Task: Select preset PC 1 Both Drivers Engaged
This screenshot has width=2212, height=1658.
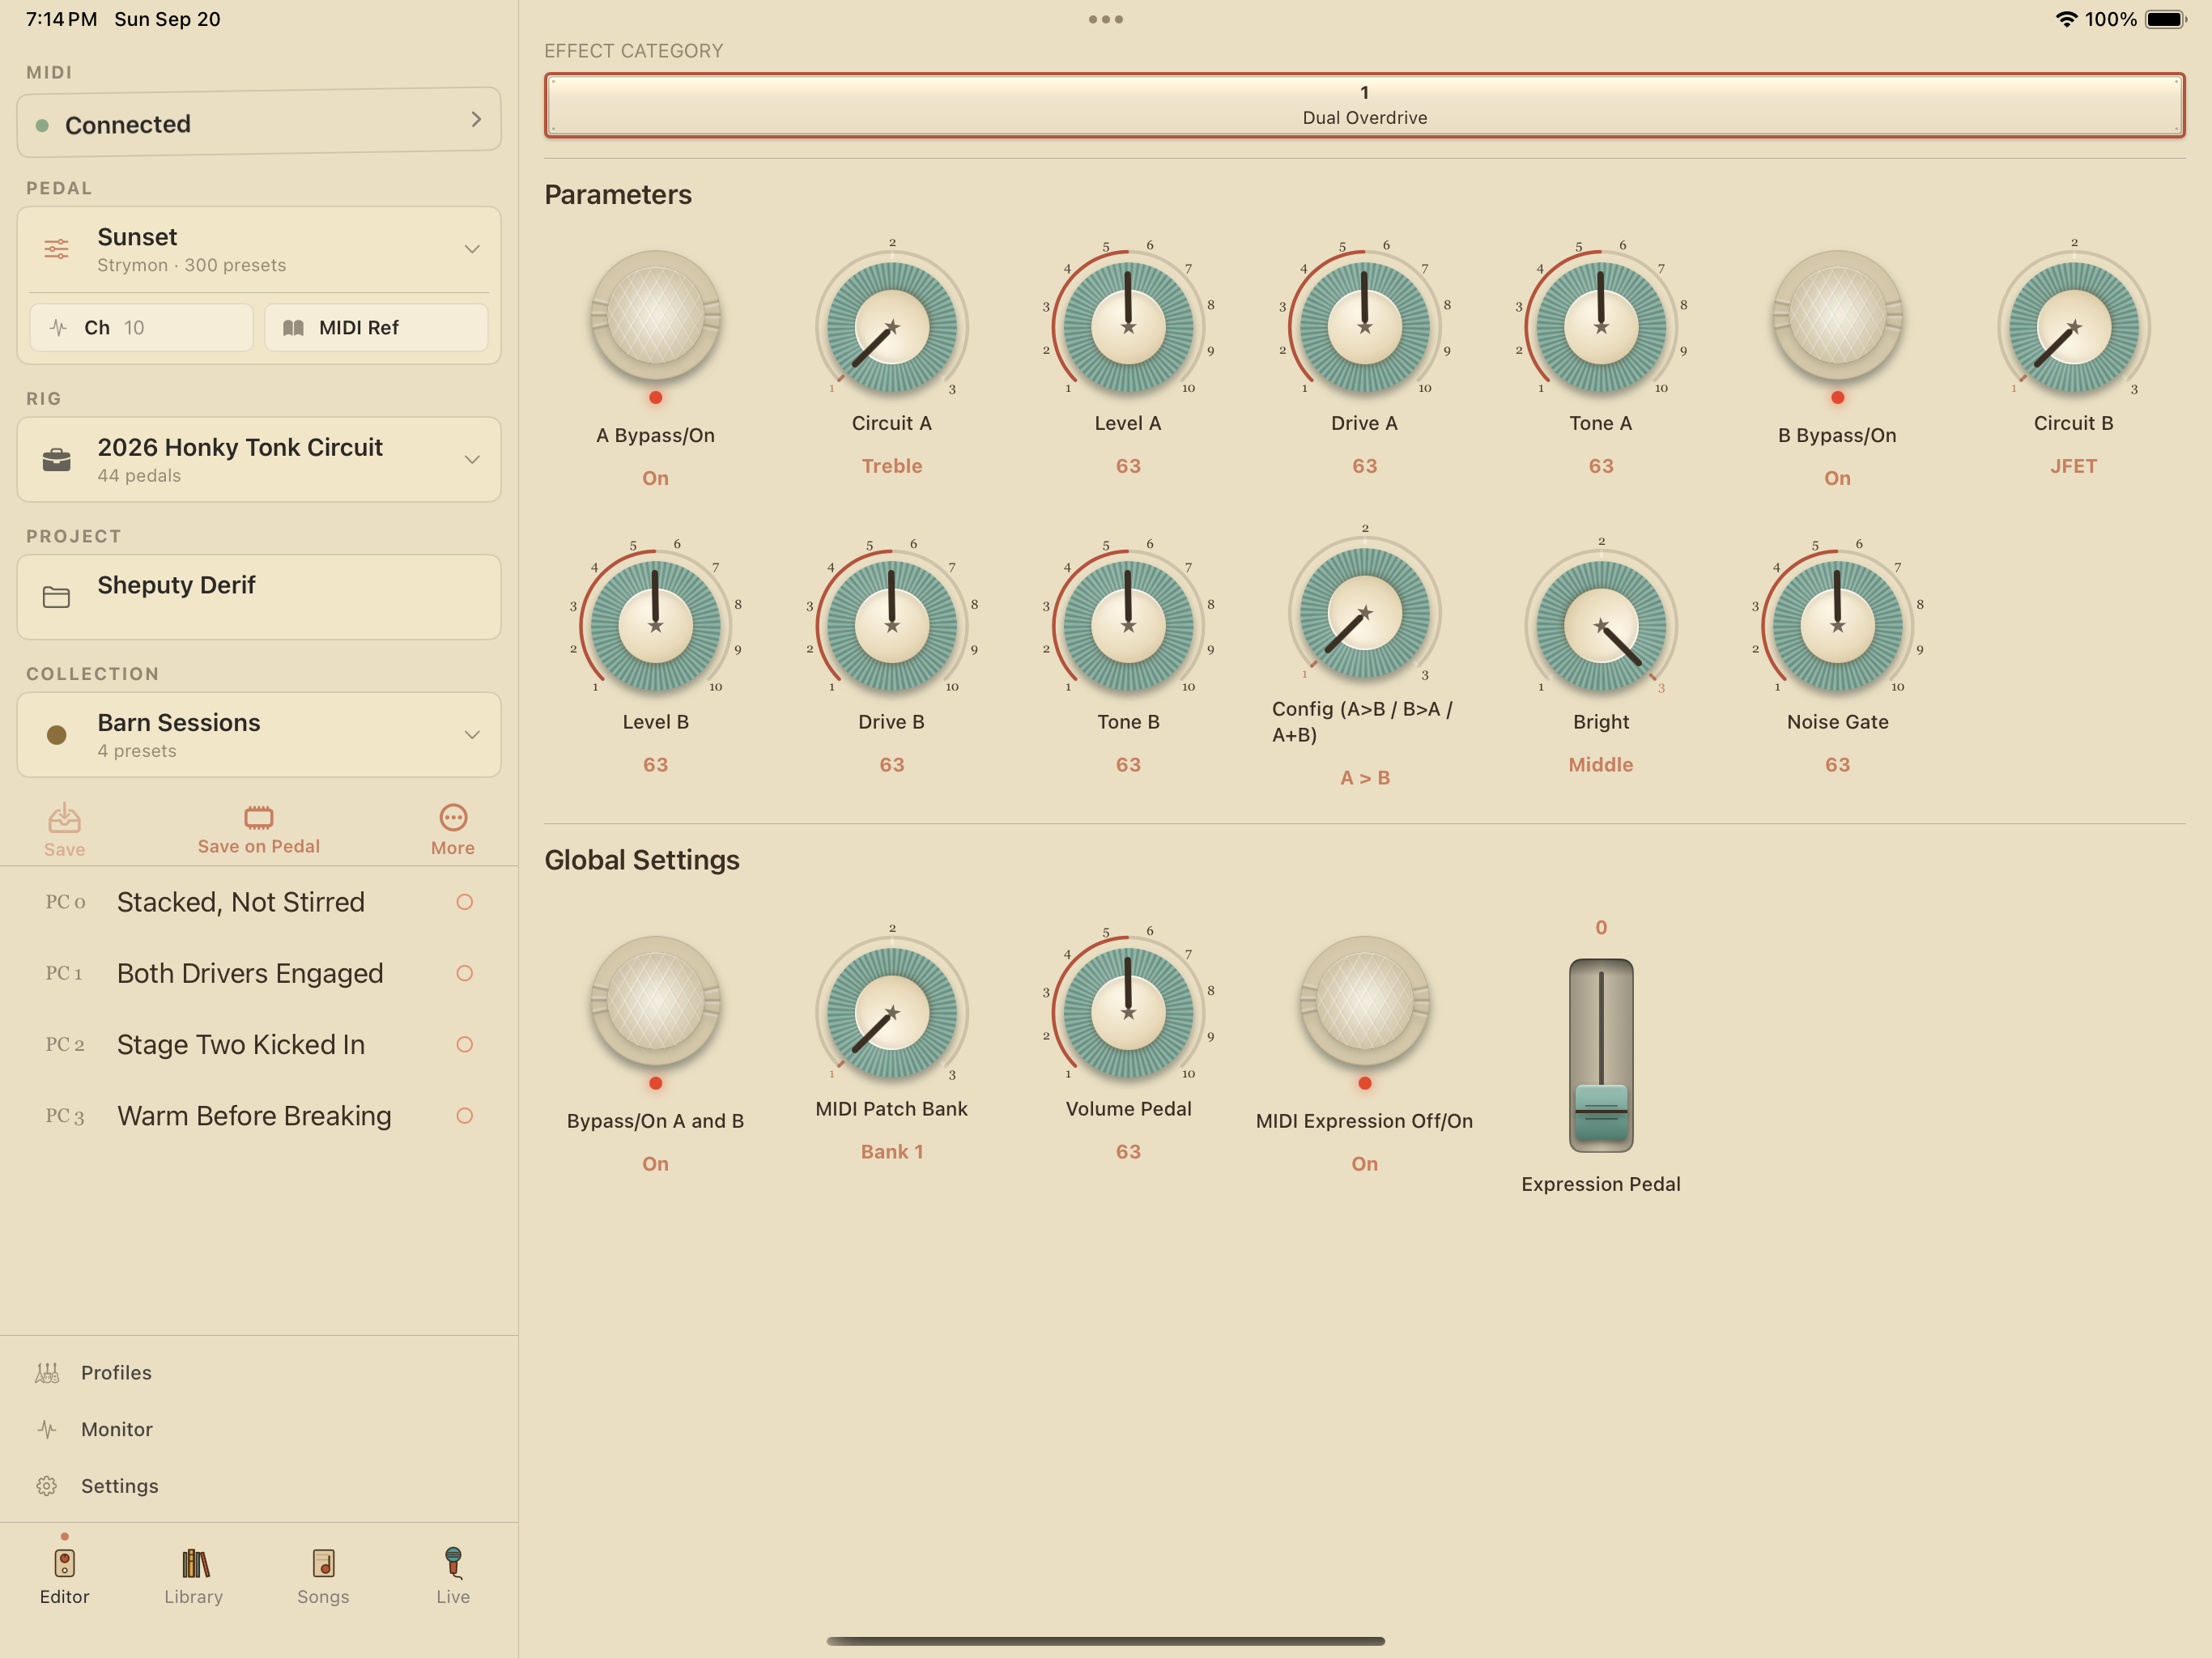Action: [259, 973]
